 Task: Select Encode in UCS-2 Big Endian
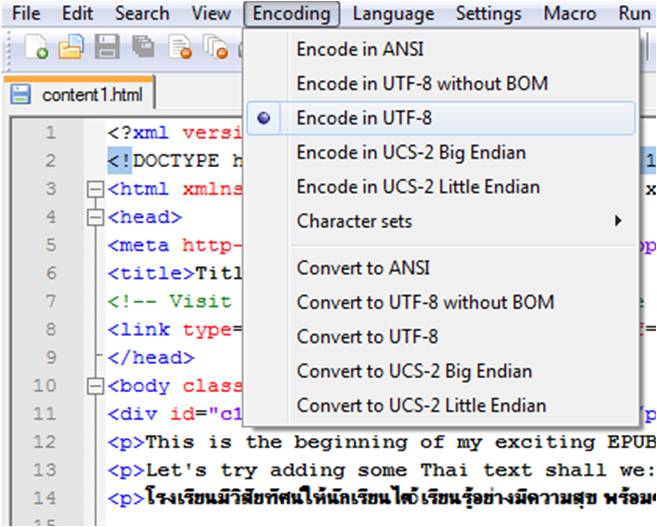pyautogui.click(x=441, y=152)
